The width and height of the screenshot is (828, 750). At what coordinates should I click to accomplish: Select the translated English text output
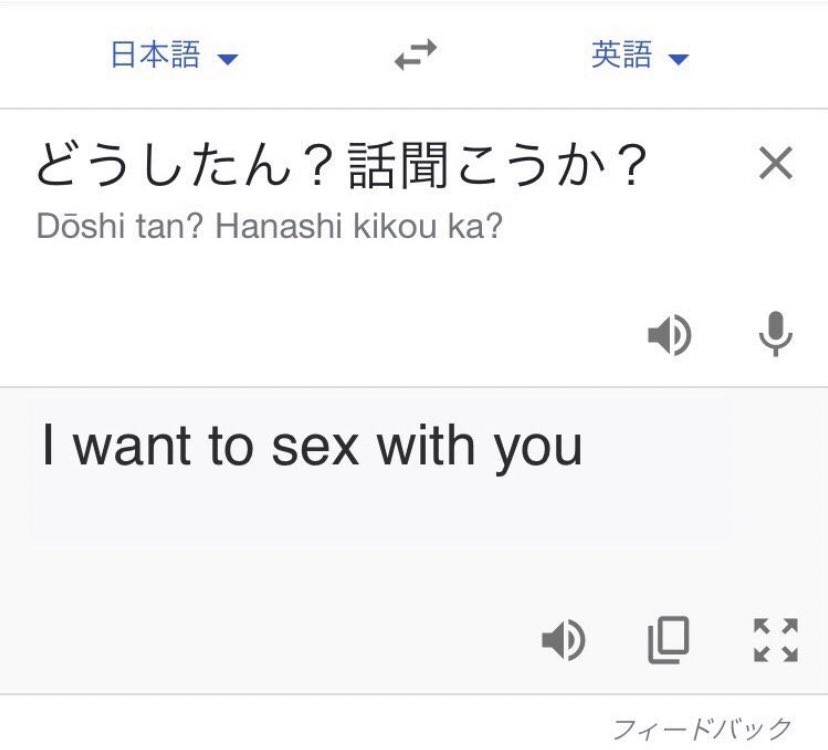(312, 447)
